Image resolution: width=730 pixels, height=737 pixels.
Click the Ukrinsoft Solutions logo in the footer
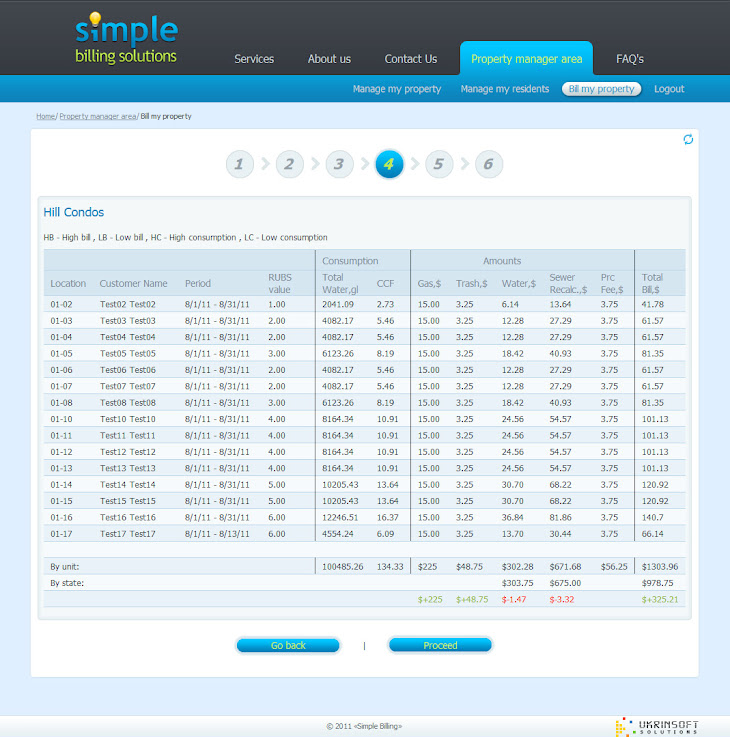[x=657, y=727]
